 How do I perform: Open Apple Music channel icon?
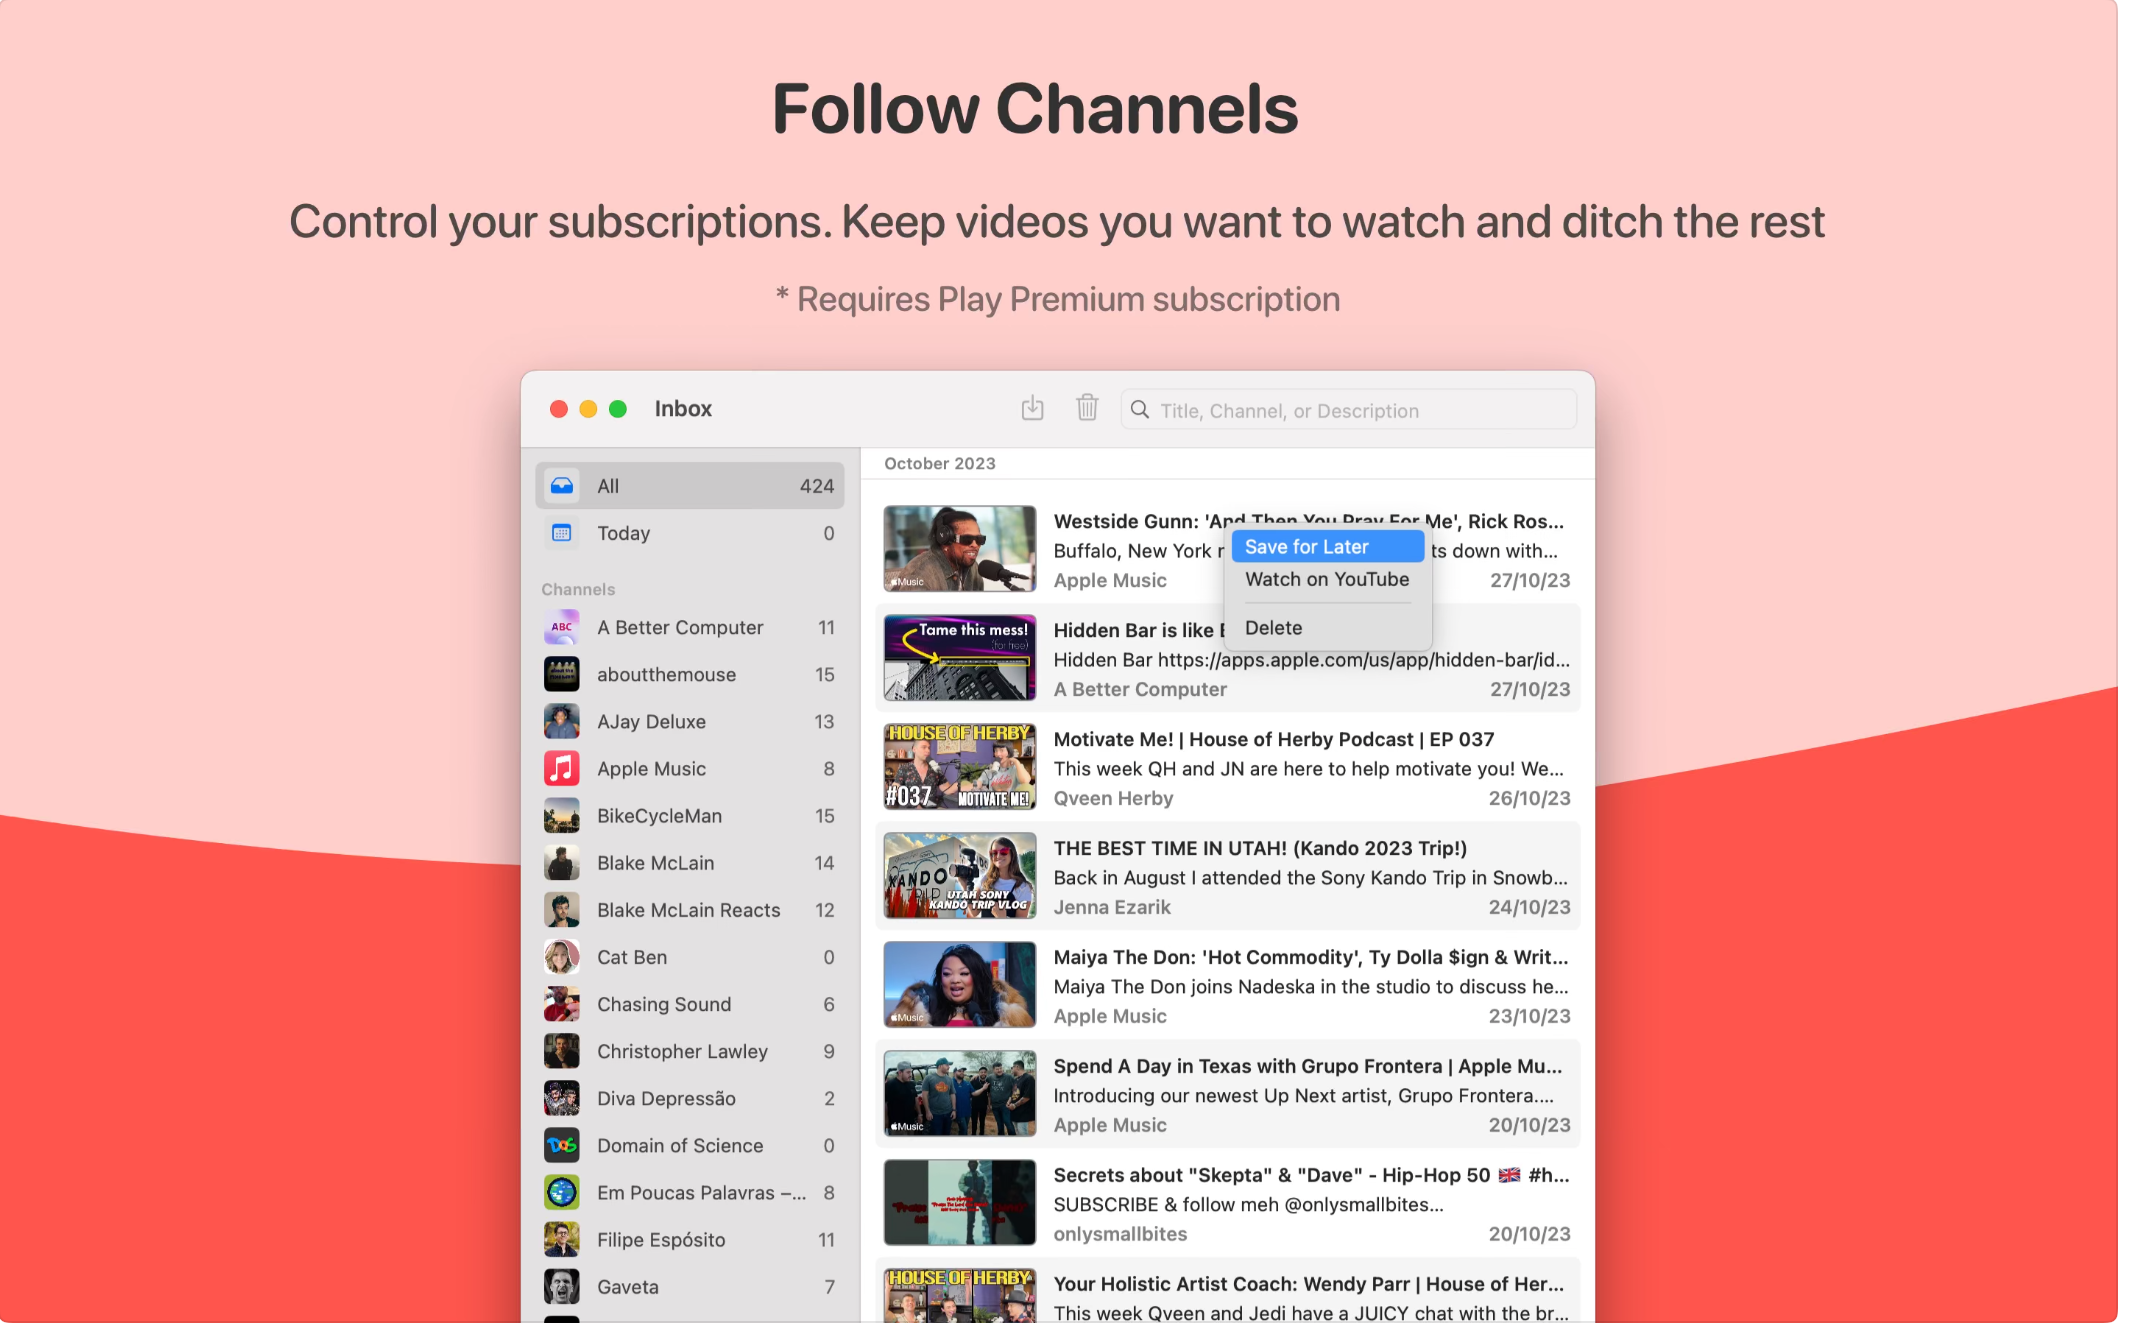point(562,769)
